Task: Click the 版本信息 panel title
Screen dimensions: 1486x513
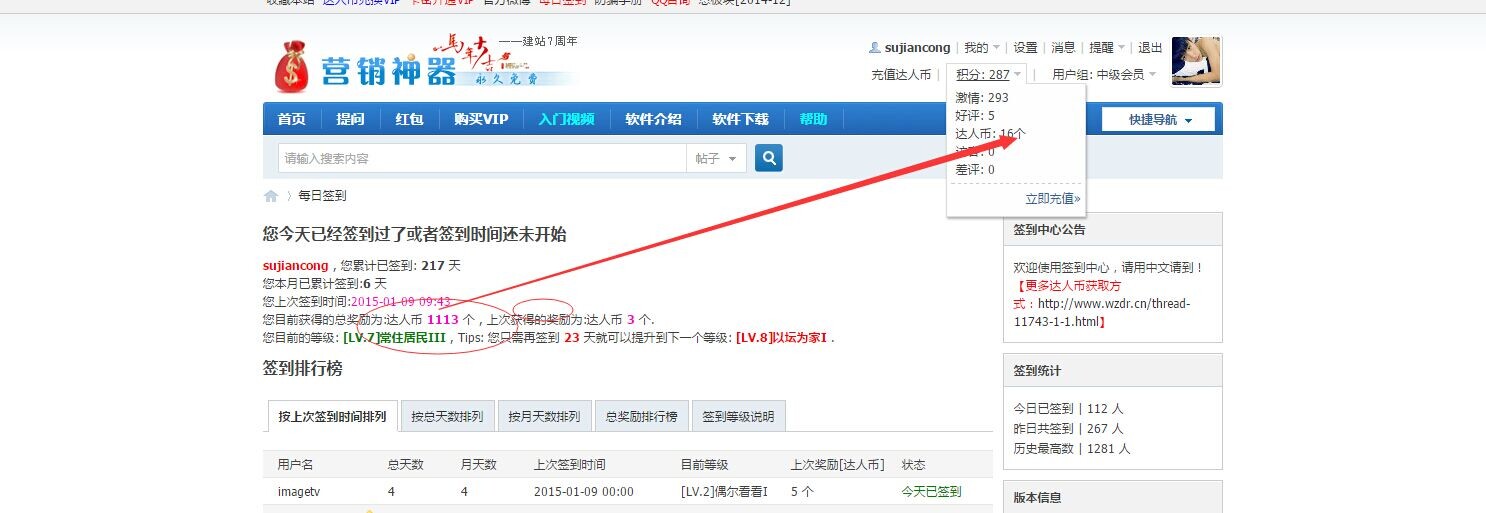Action: click(x=1037, y=498)
